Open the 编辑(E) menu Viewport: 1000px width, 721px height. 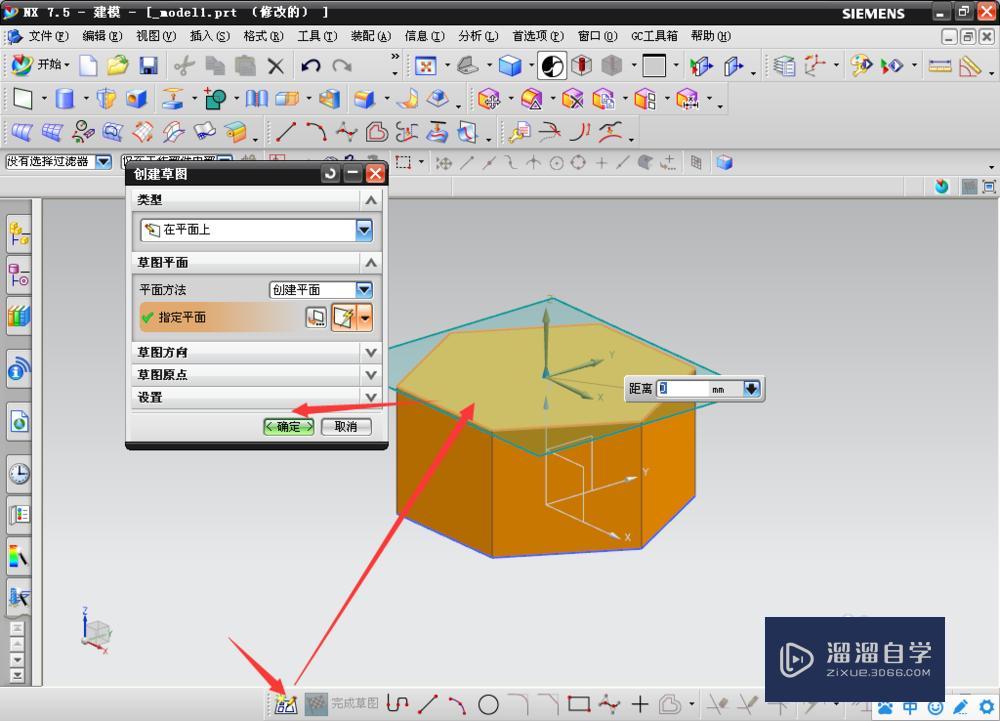102,36
